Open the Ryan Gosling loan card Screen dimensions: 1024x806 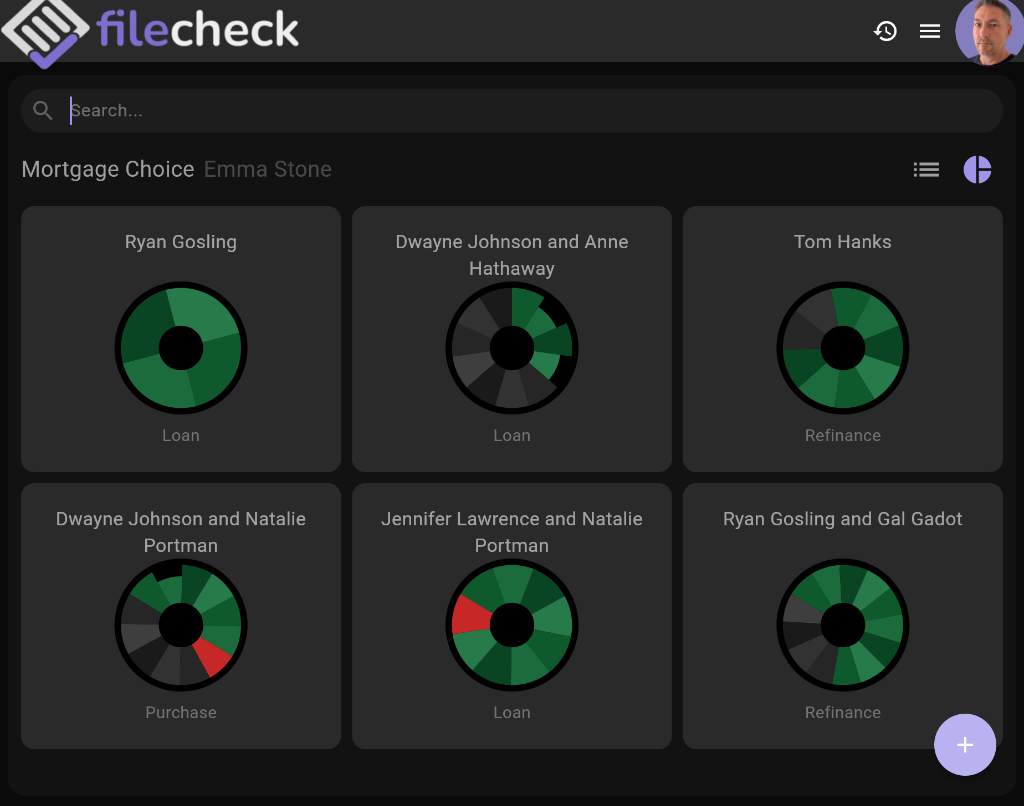point(181,339)
